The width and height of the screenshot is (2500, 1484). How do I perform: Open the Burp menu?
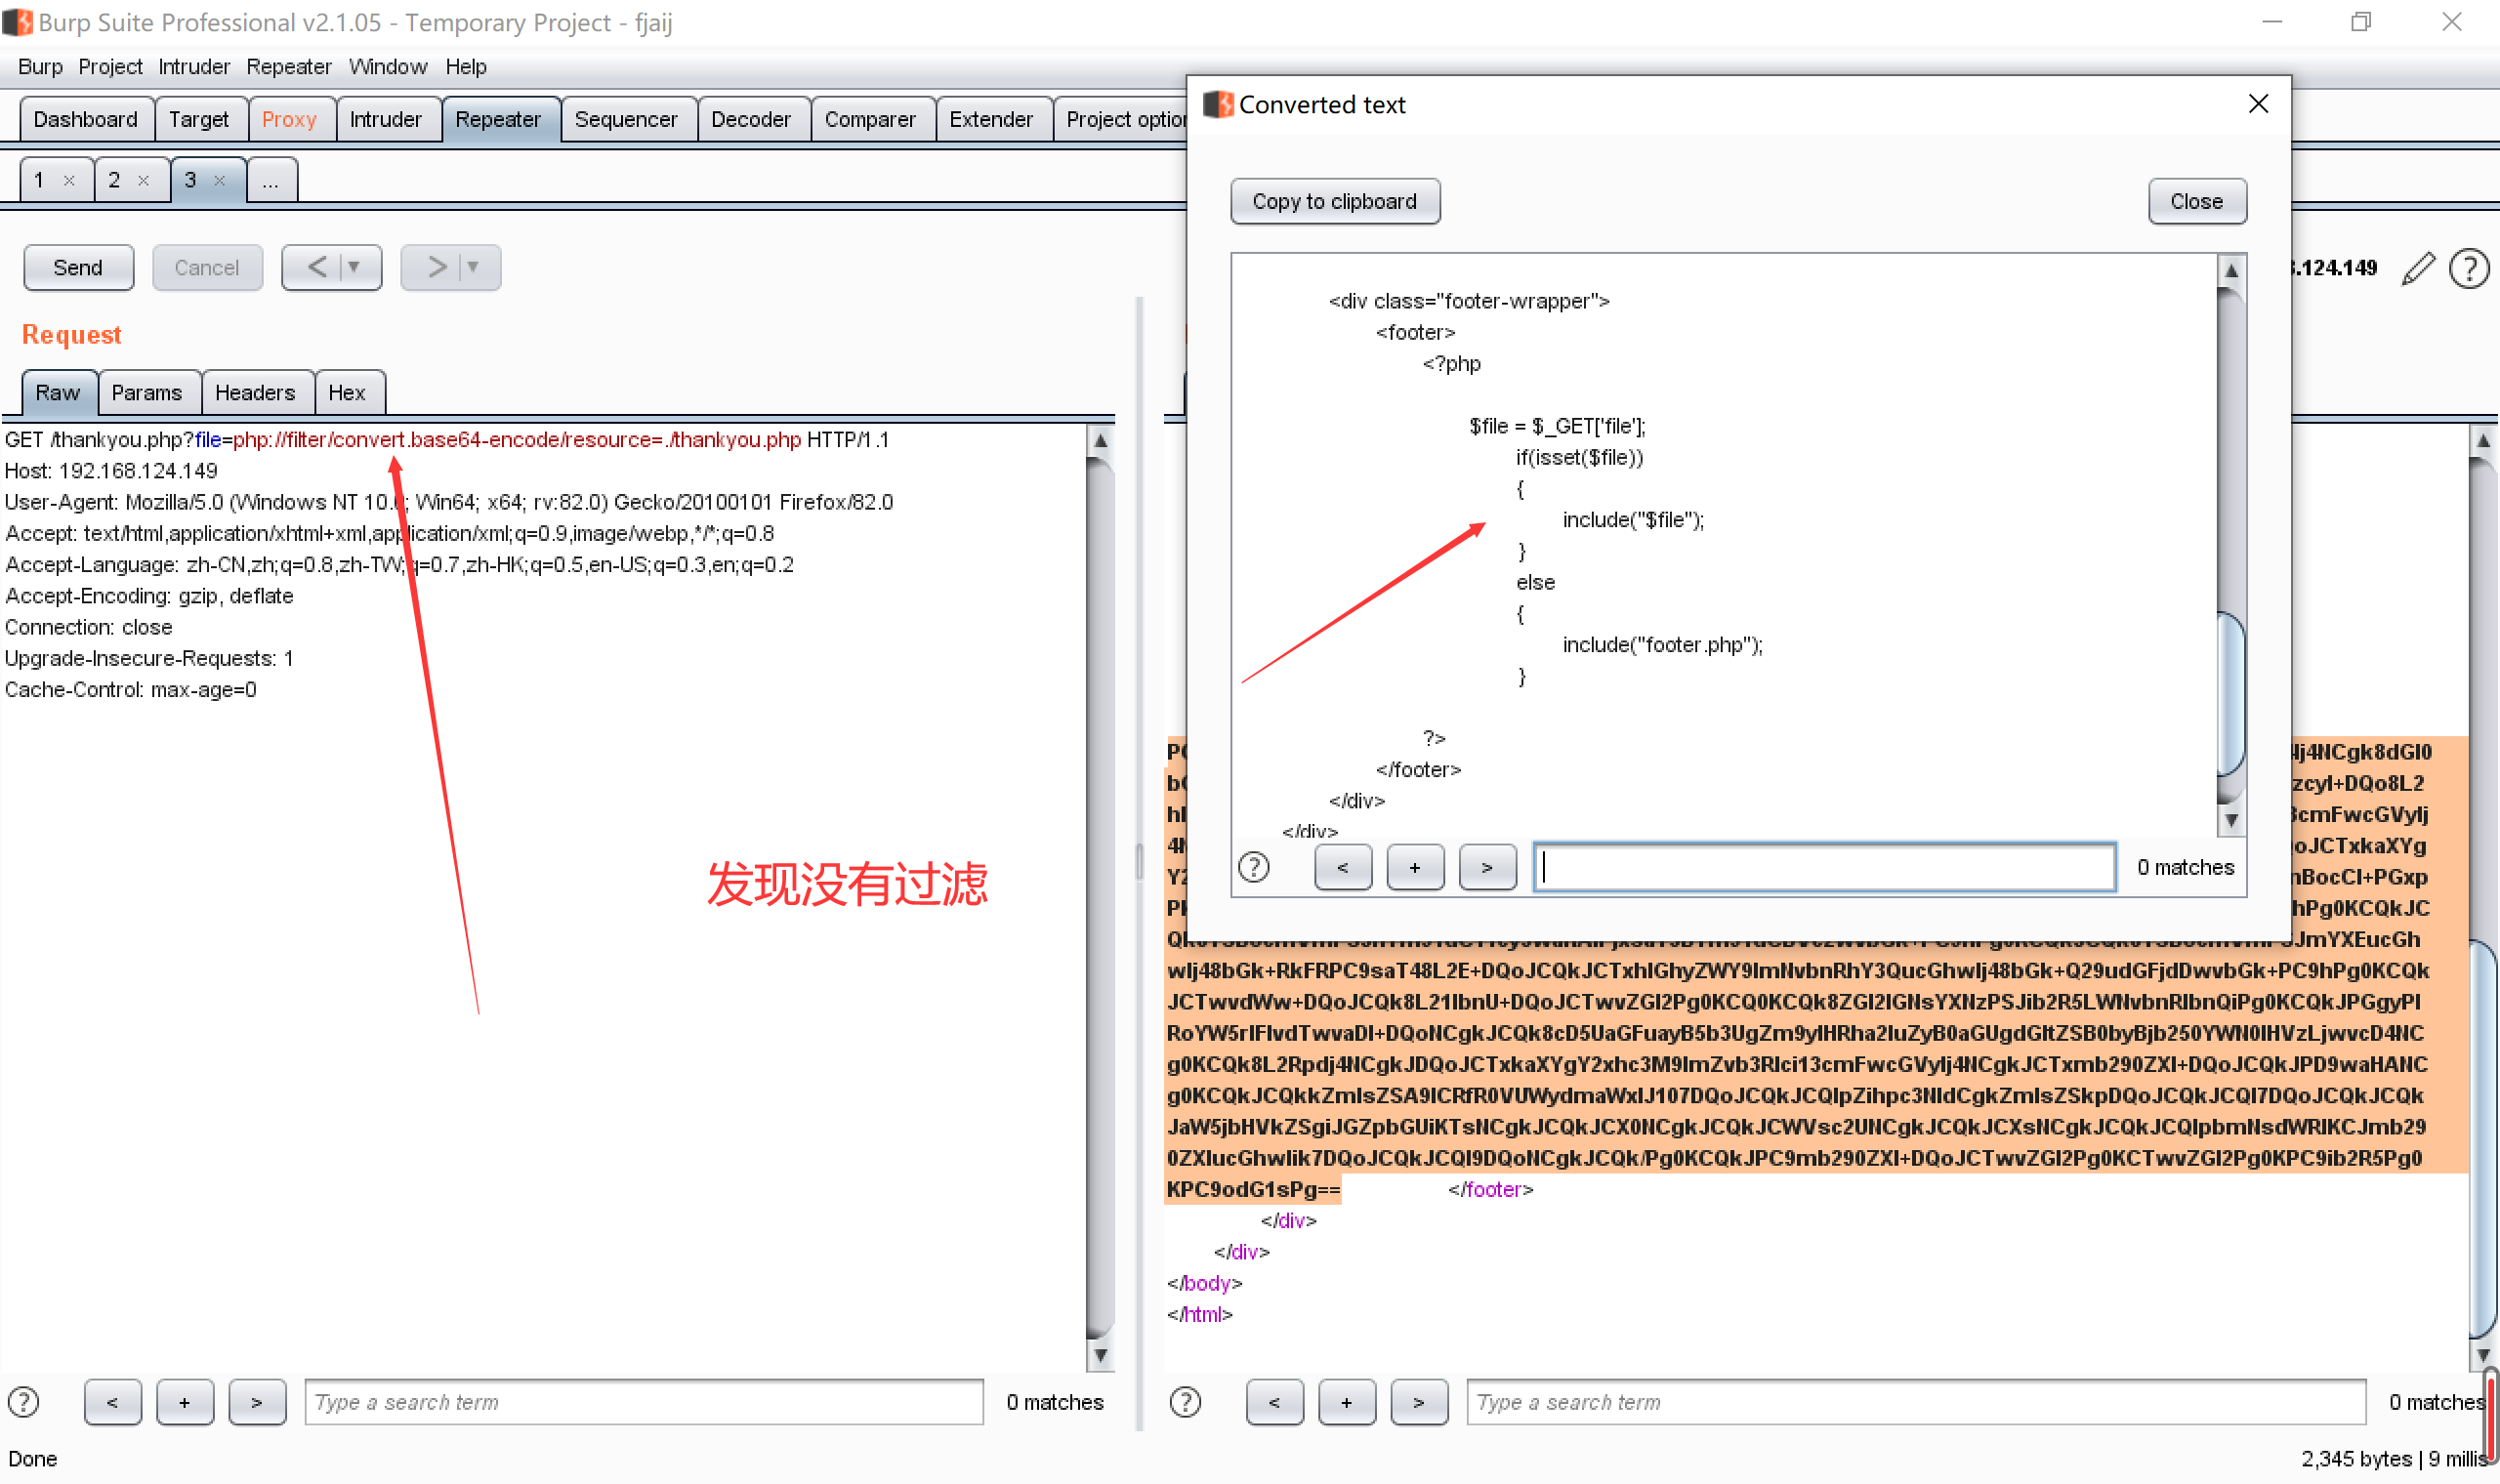tap(40, 67)
